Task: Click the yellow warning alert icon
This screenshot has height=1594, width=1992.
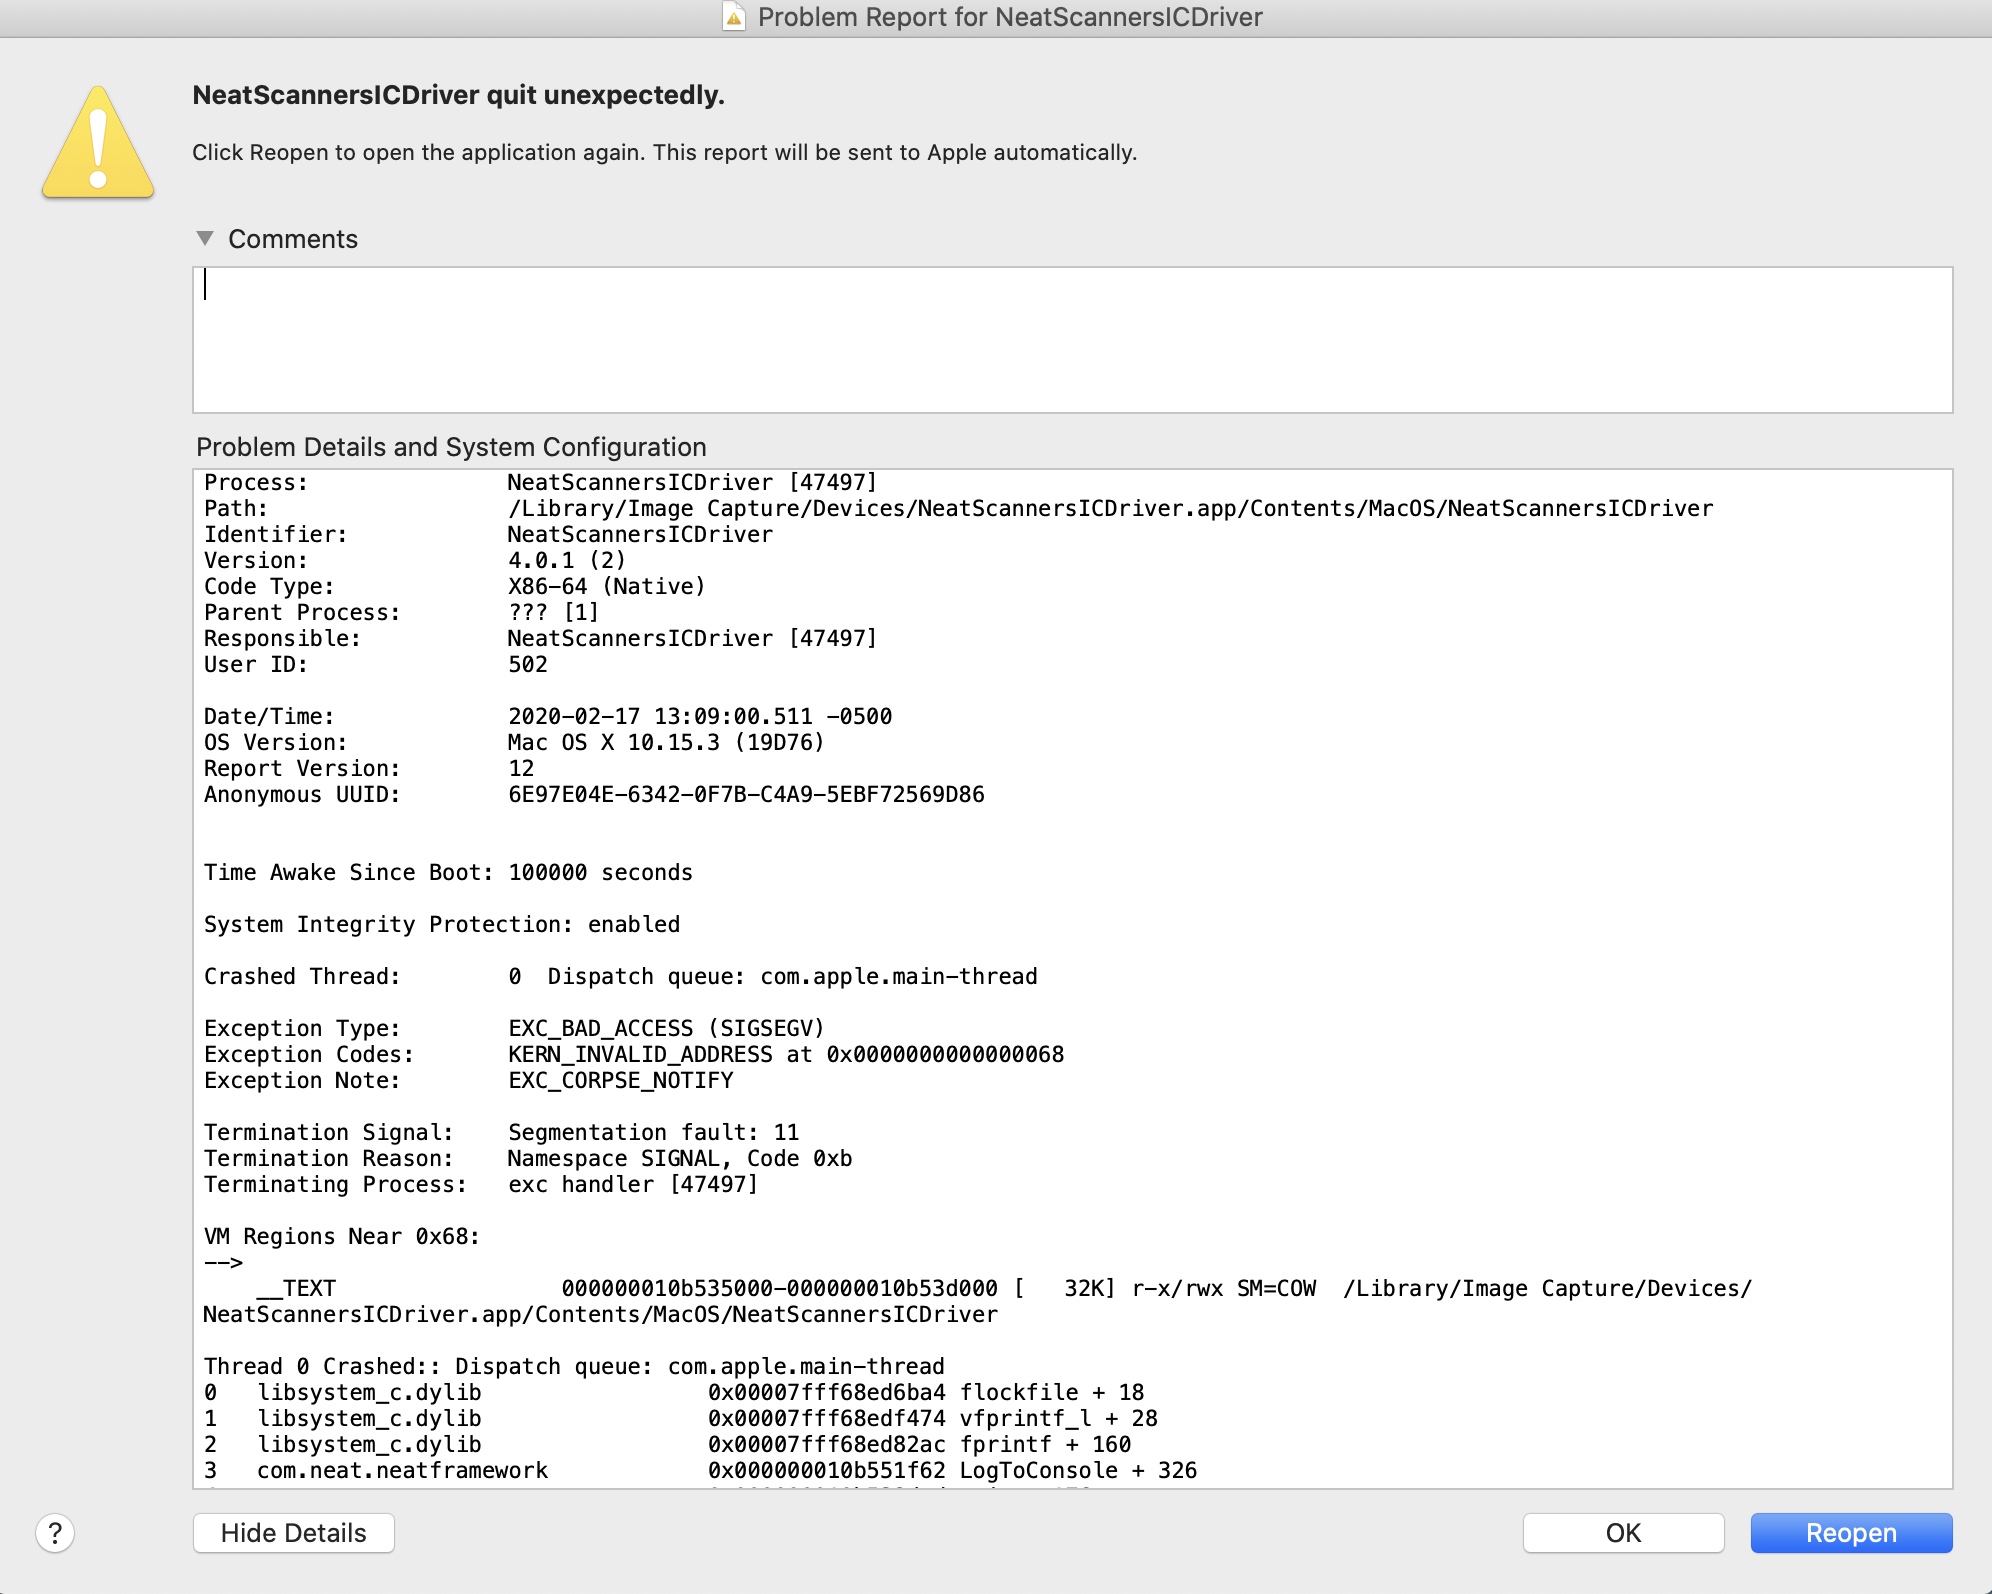Action: 98,142
